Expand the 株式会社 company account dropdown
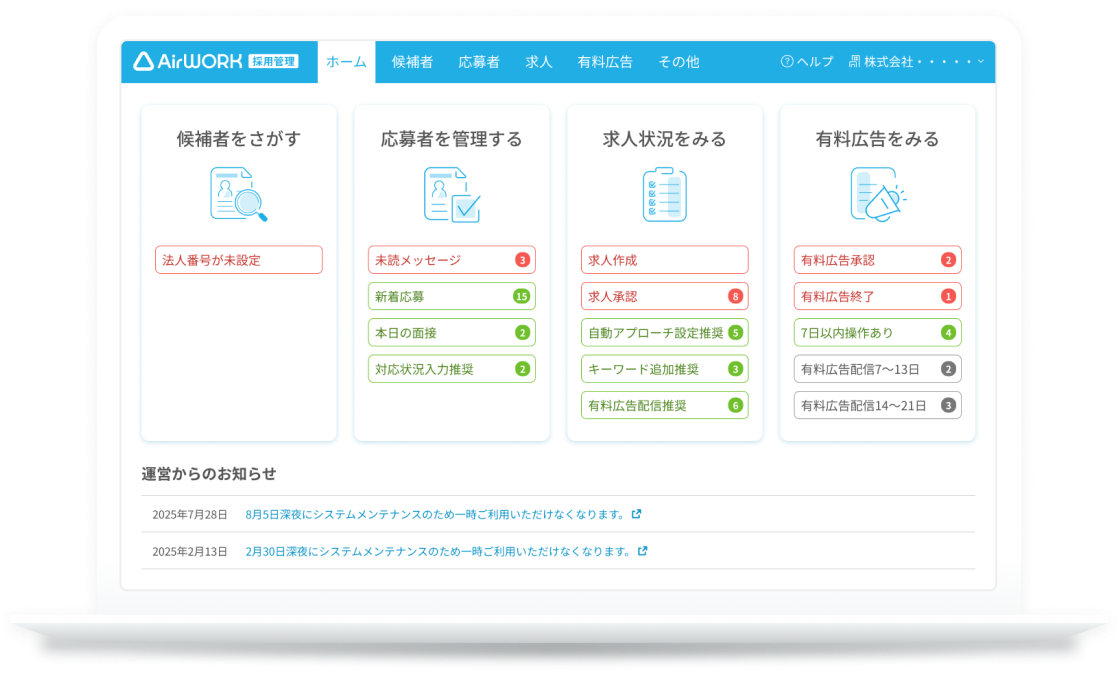The height and width of the screenshot is (680, 1120). [x=980, y=61]
